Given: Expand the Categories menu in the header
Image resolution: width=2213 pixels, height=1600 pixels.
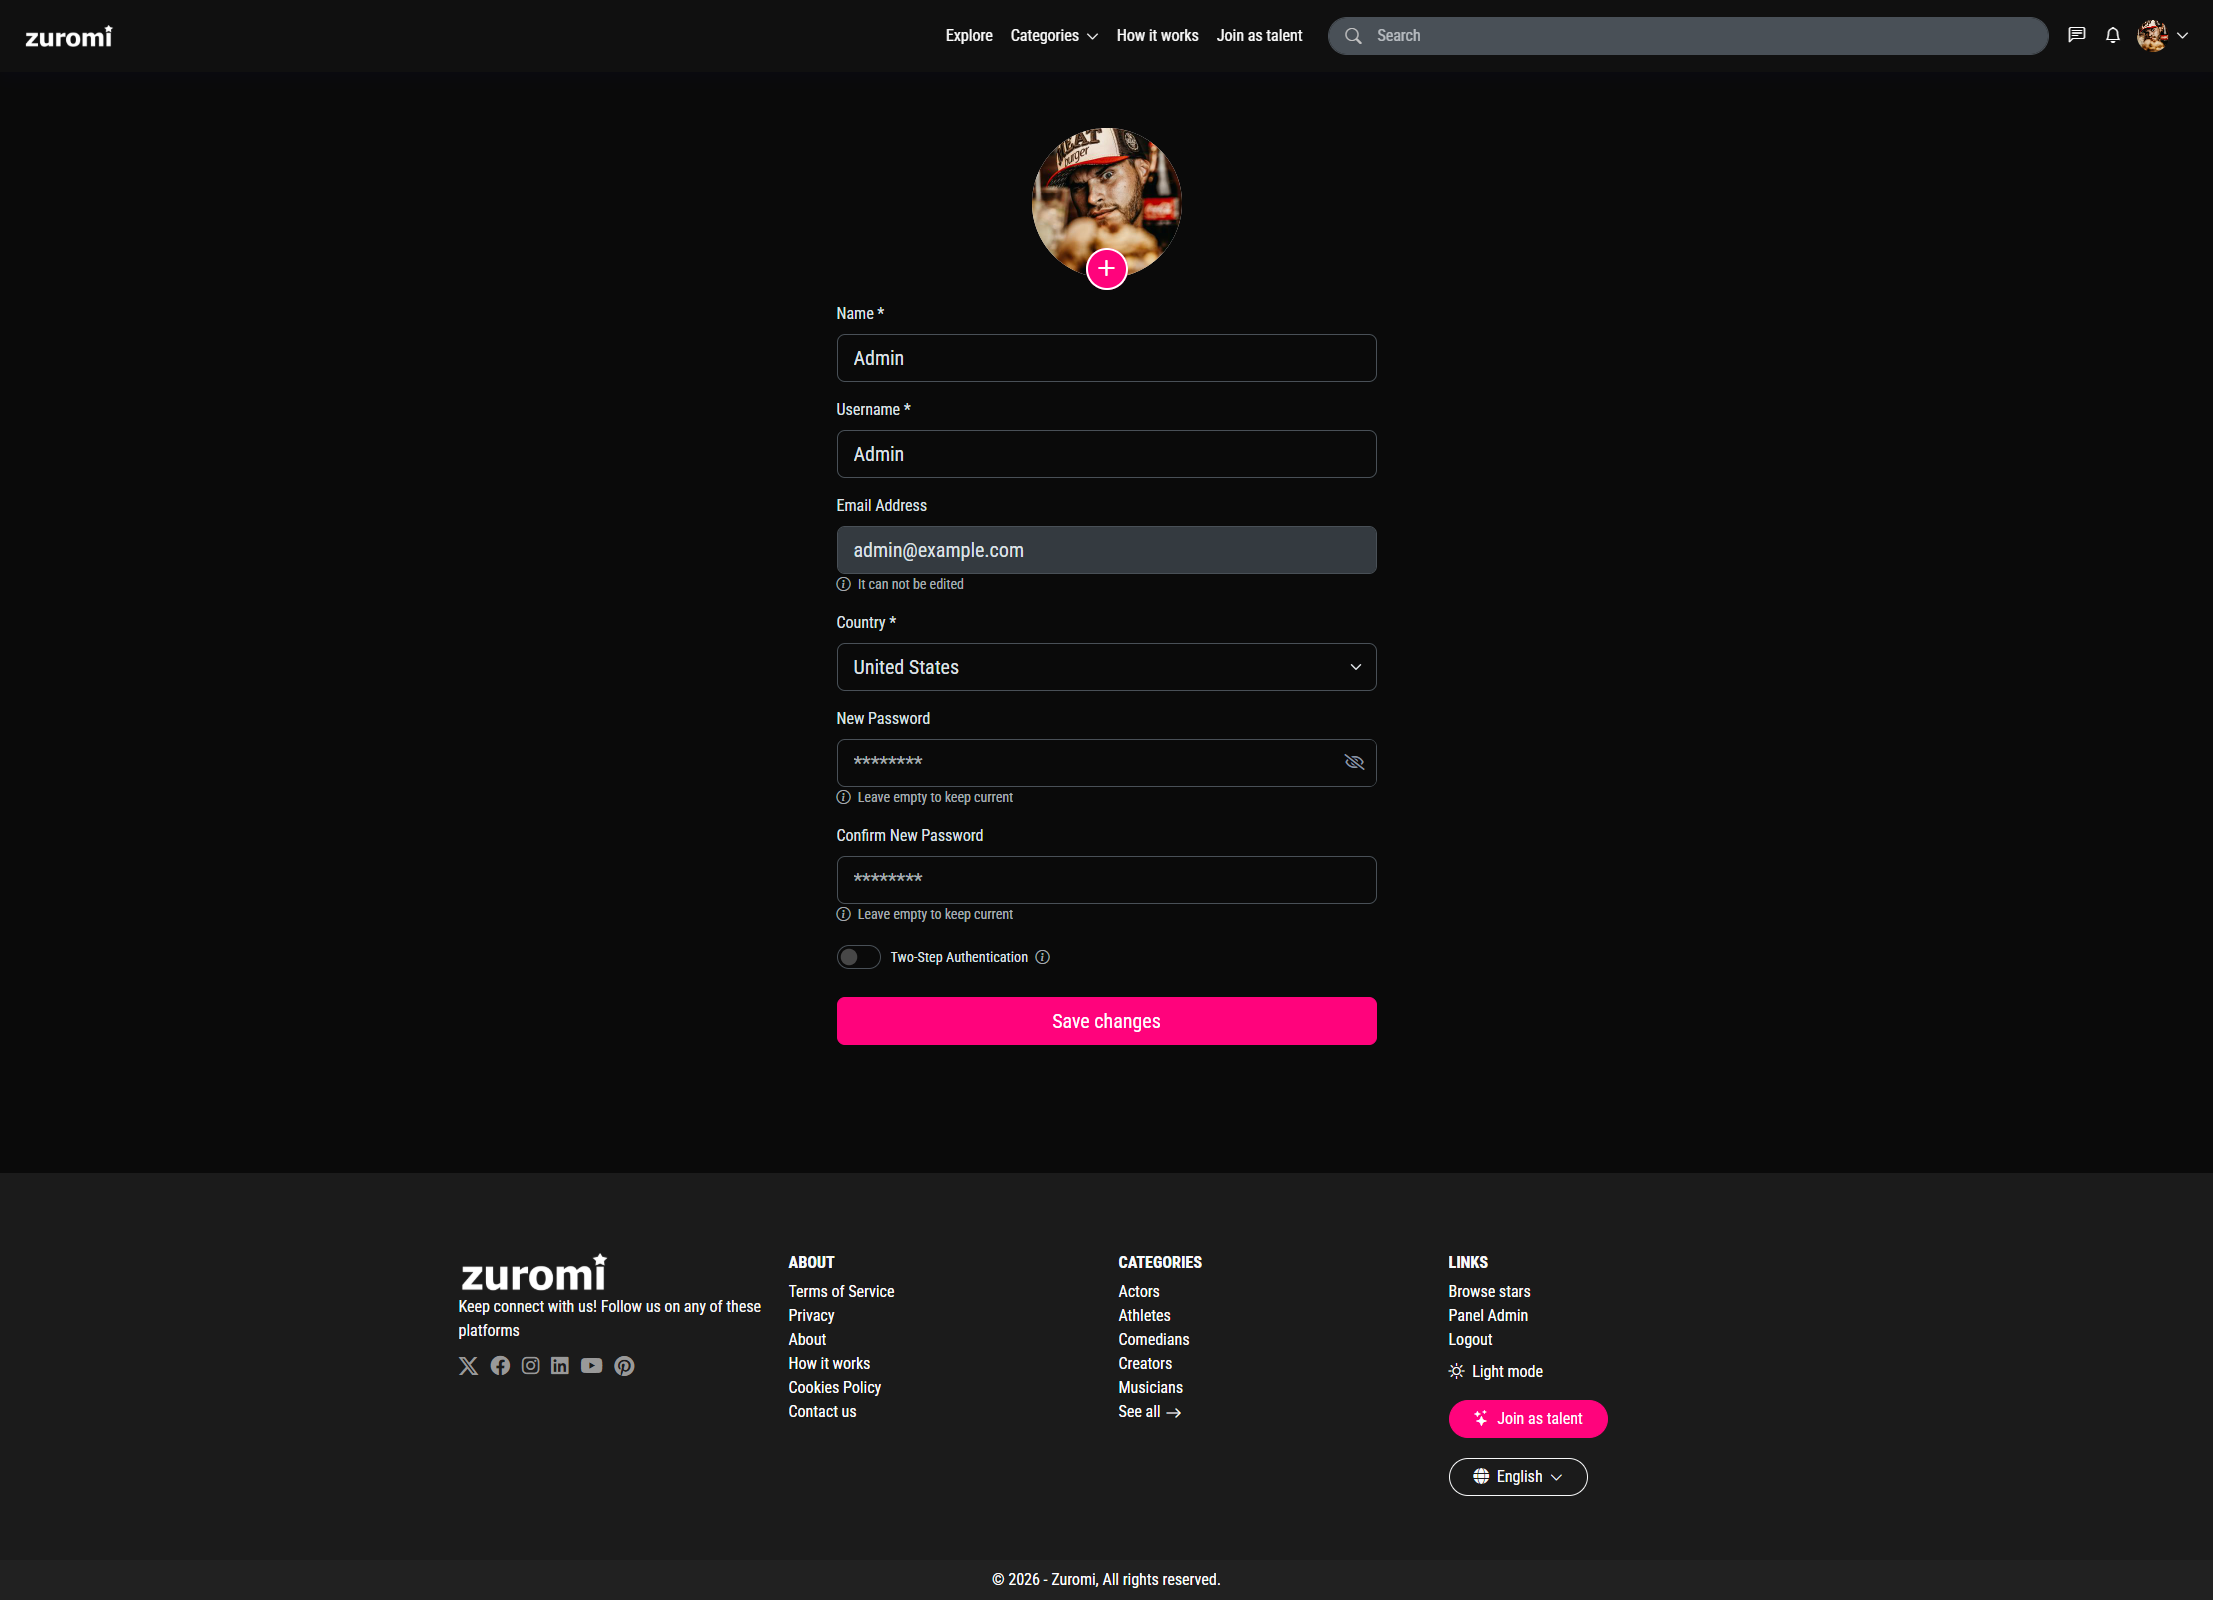Looking at the screenshot, I should click(x=1054, y=36).
